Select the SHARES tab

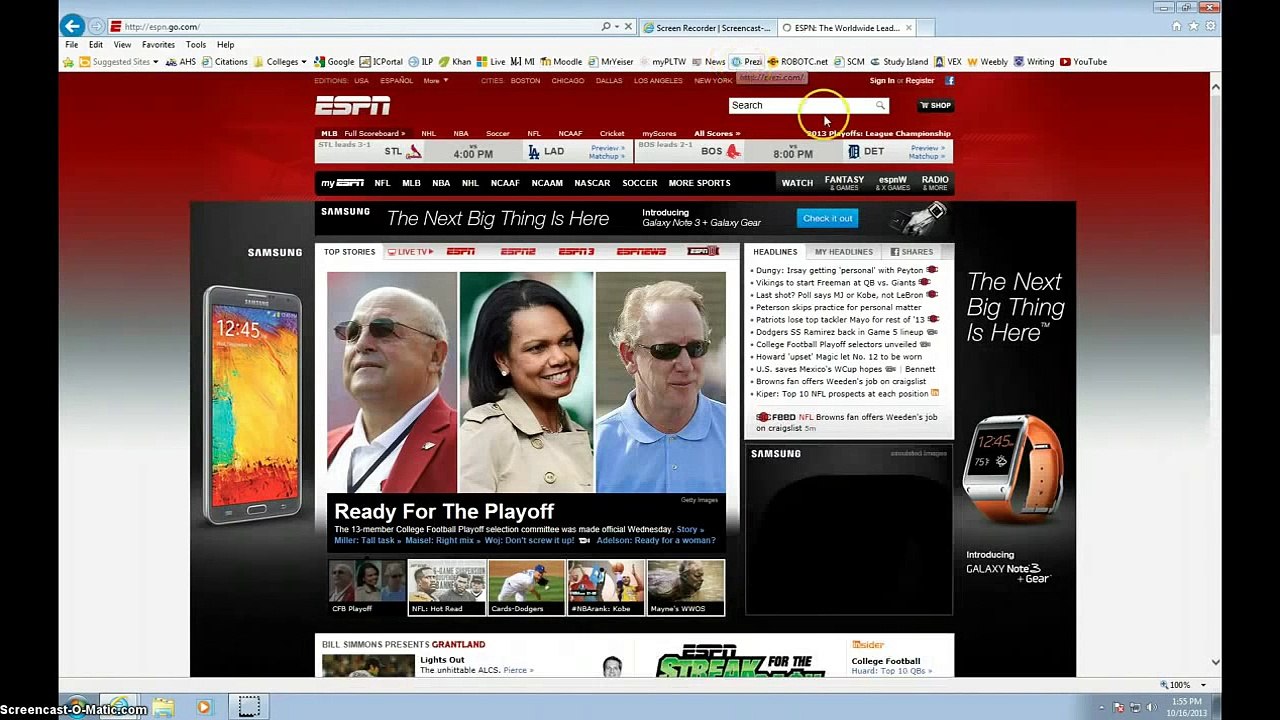(912, 252)
